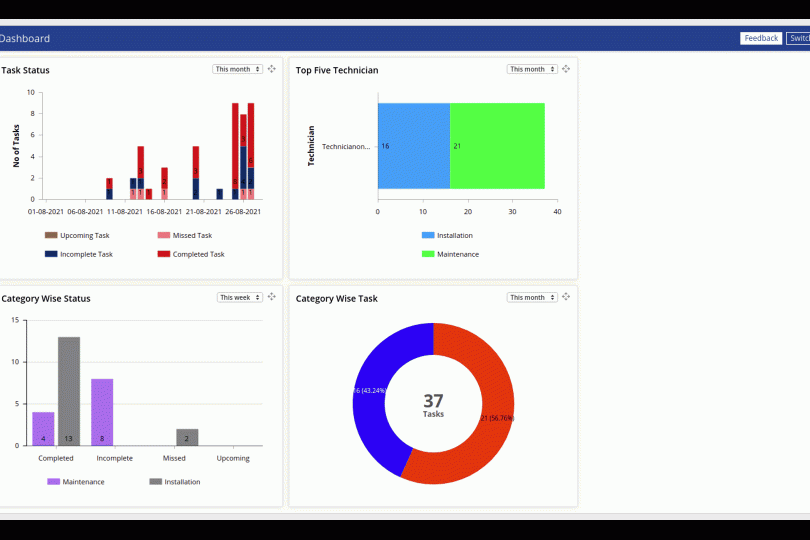Click the Task Status widget move icon

(x=272, y=69)
